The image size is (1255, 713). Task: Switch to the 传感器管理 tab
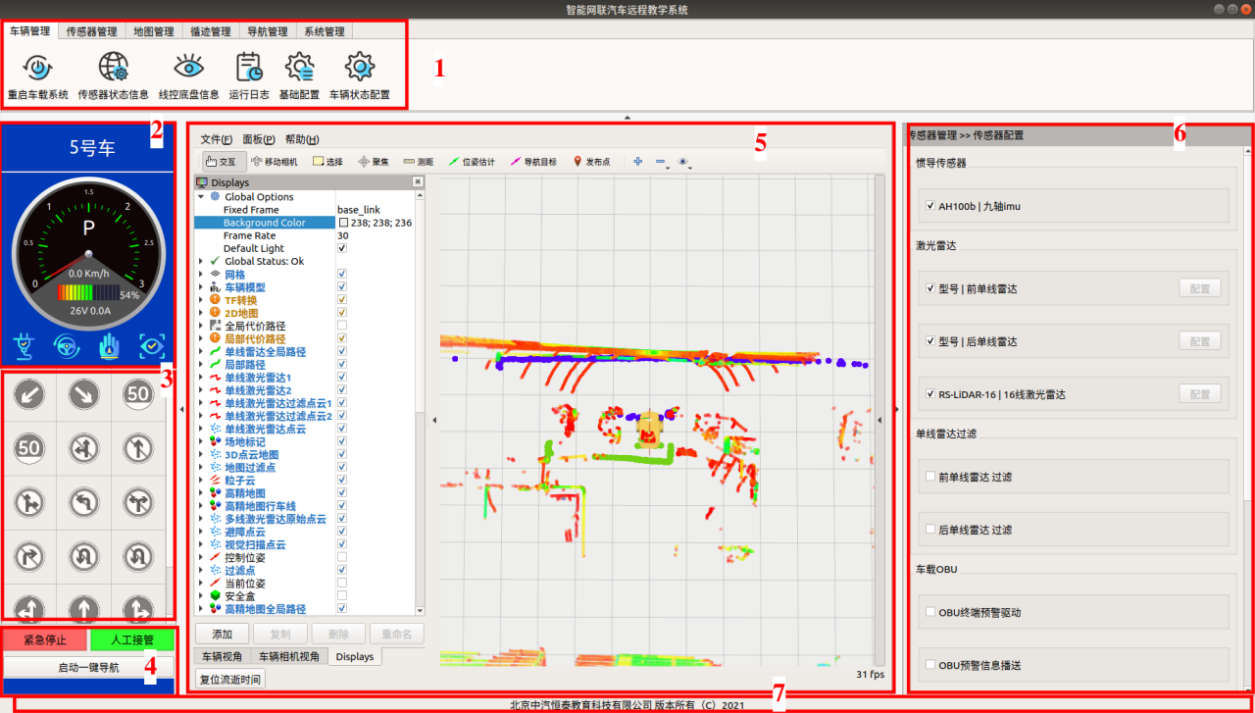point(92,31)
